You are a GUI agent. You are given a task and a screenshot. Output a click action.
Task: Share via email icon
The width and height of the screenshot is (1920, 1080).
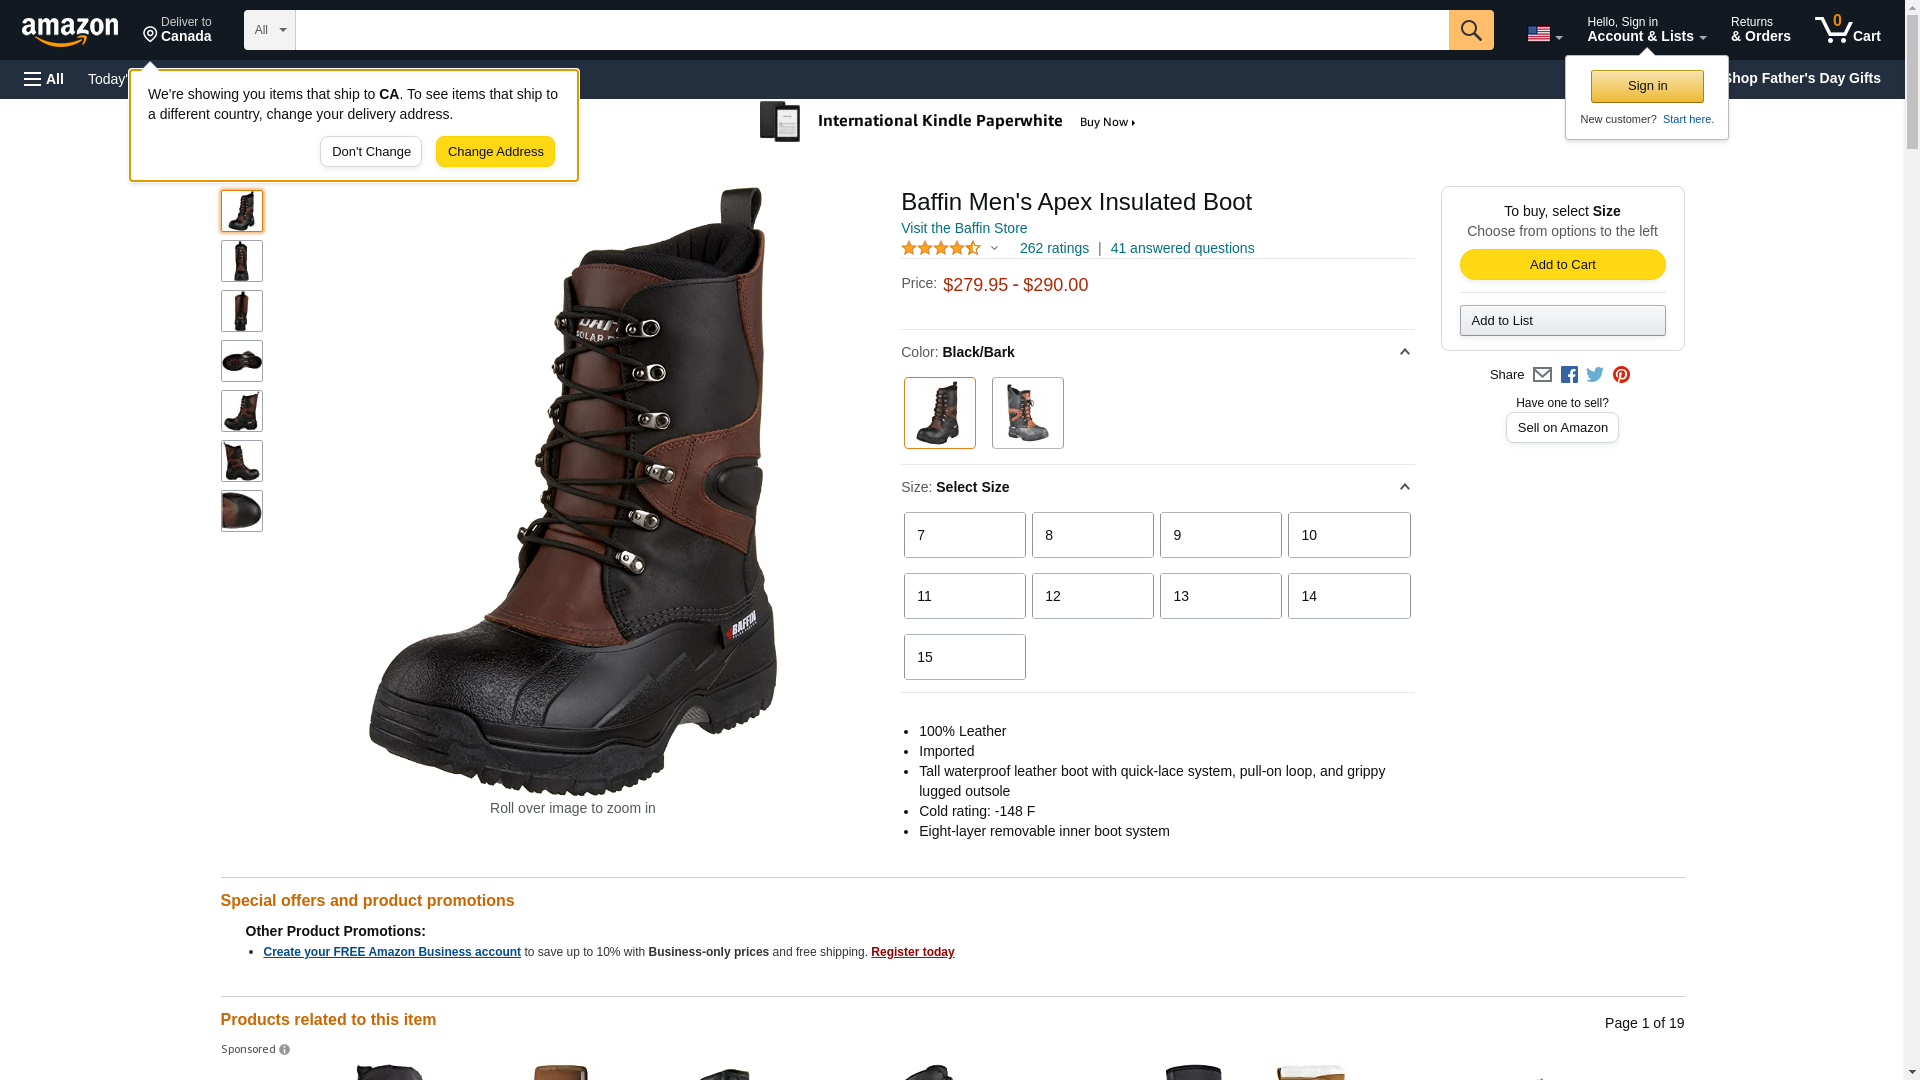[x=1542, y=375]
